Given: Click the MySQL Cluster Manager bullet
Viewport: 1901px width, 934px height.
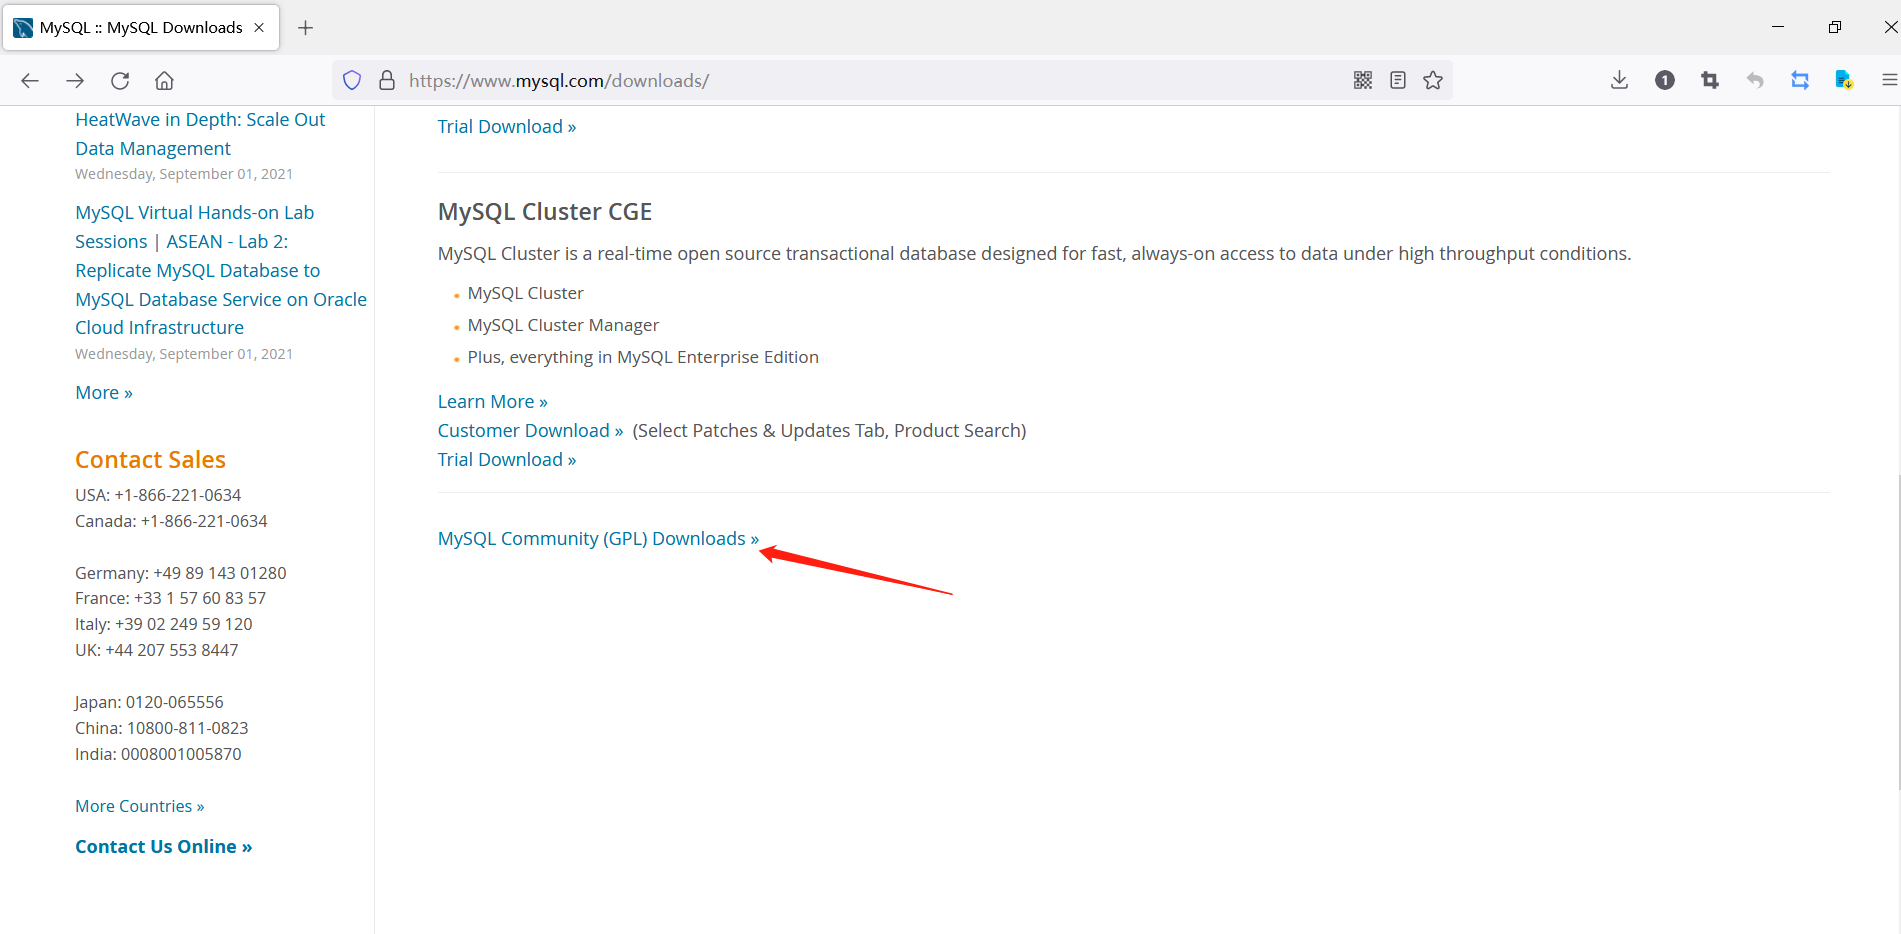Looking at the screenshot, I should tap(563, 326).
